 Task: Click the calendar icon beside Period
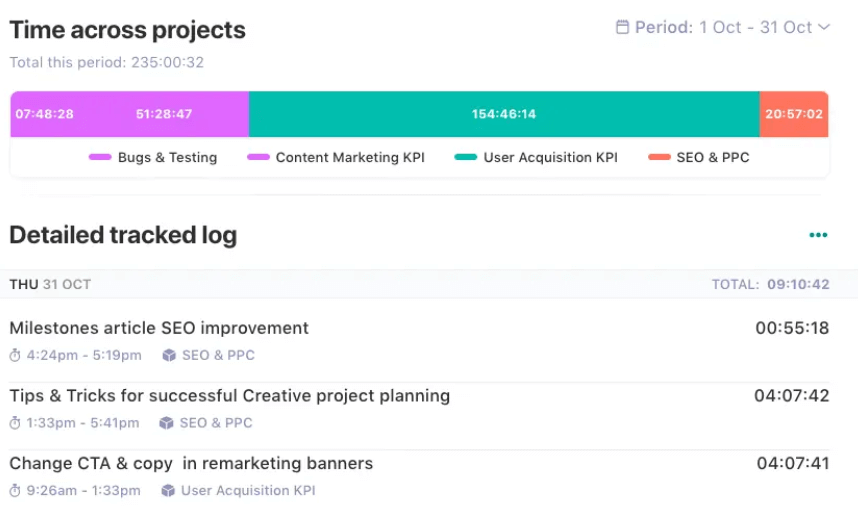pos(622,27)
